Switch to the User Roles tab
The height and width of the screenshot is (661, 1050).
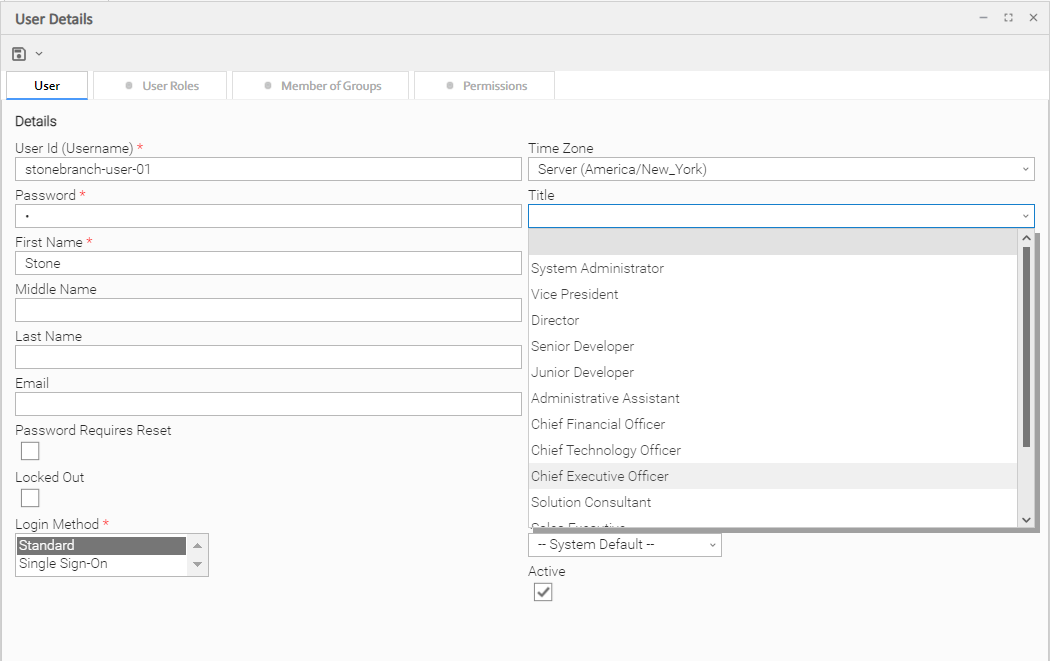point(160,86)
